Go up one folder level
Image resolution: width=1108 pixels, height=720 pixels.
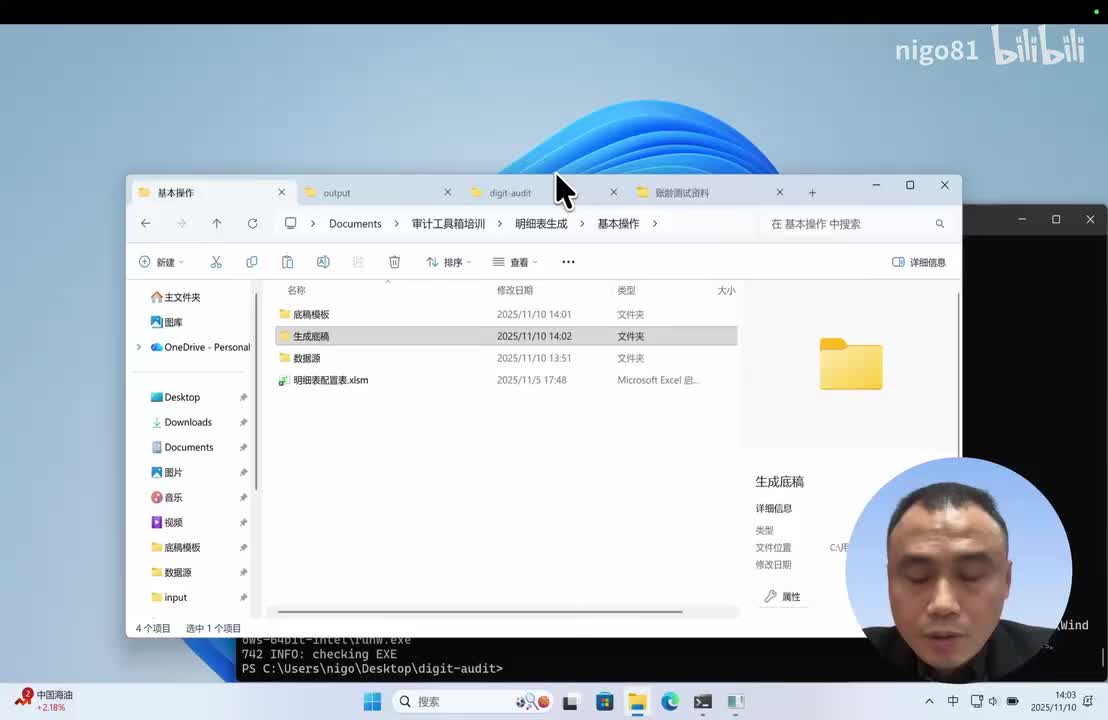(216, 223)
